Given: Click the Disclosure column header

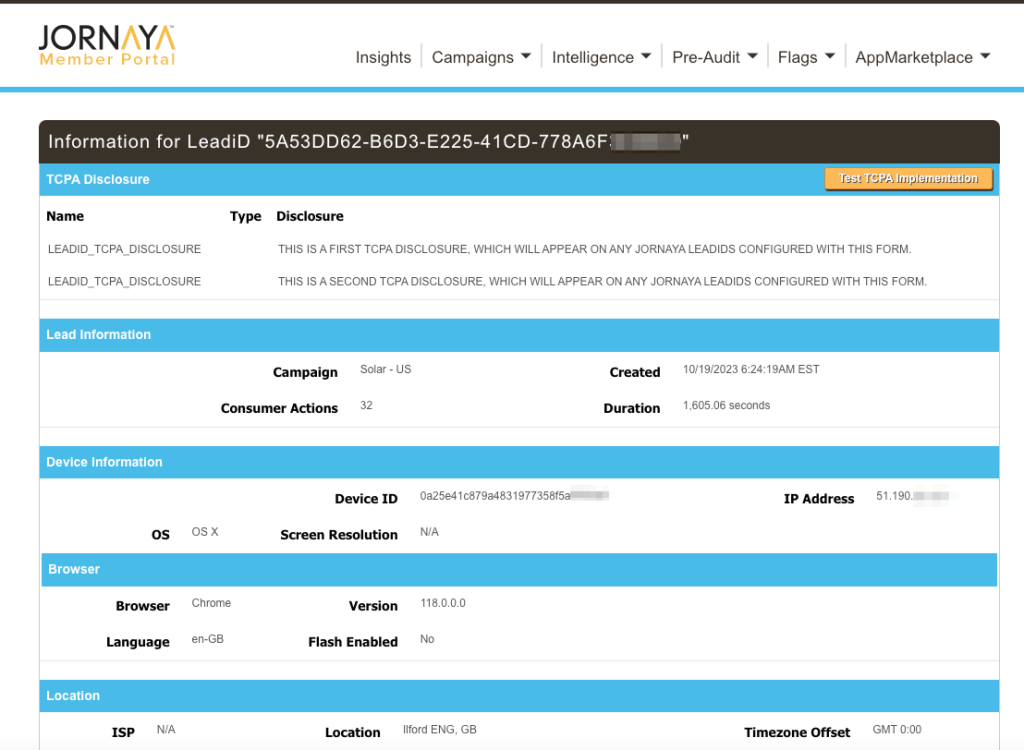Looking at the screenshot, I should point(310,216).
